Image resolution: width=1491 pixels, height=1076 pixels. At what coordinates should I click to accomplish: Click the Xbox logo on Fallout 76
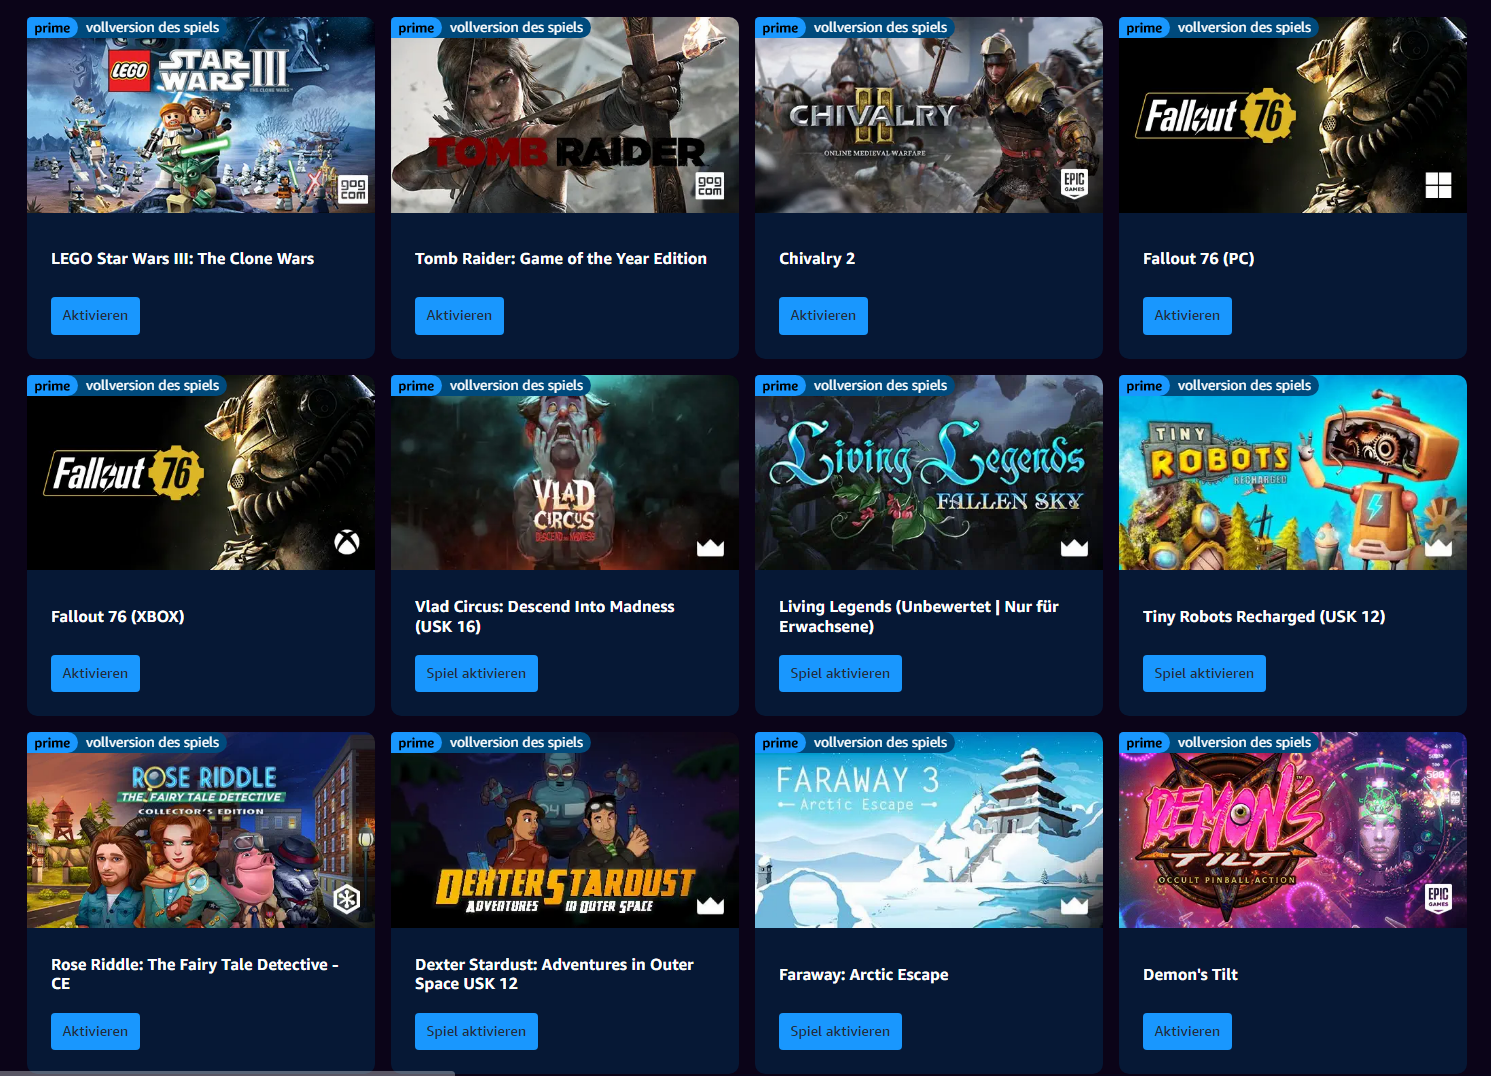[347, 542]
